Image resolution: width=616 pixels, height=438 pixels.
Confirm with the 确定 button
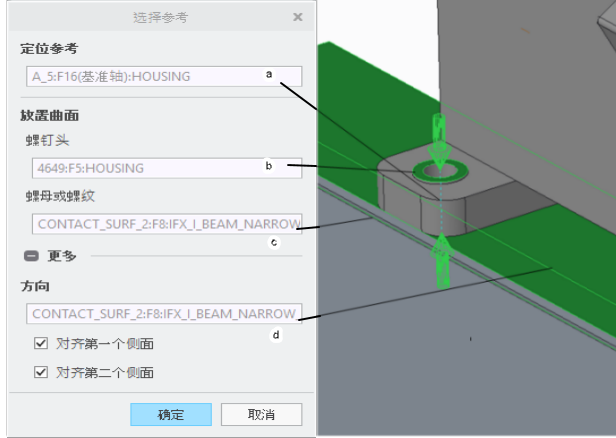171,415
